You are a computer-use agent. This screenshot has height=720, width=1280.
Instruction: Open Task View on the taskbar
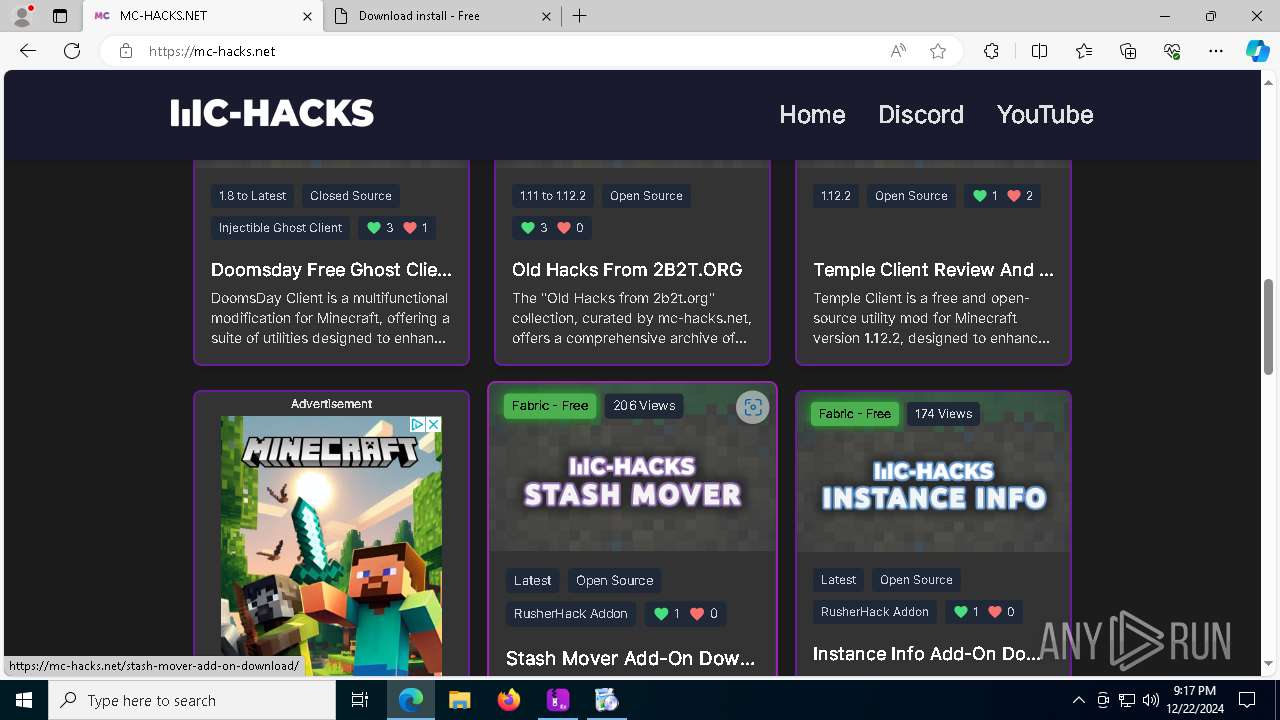[360, 700]
